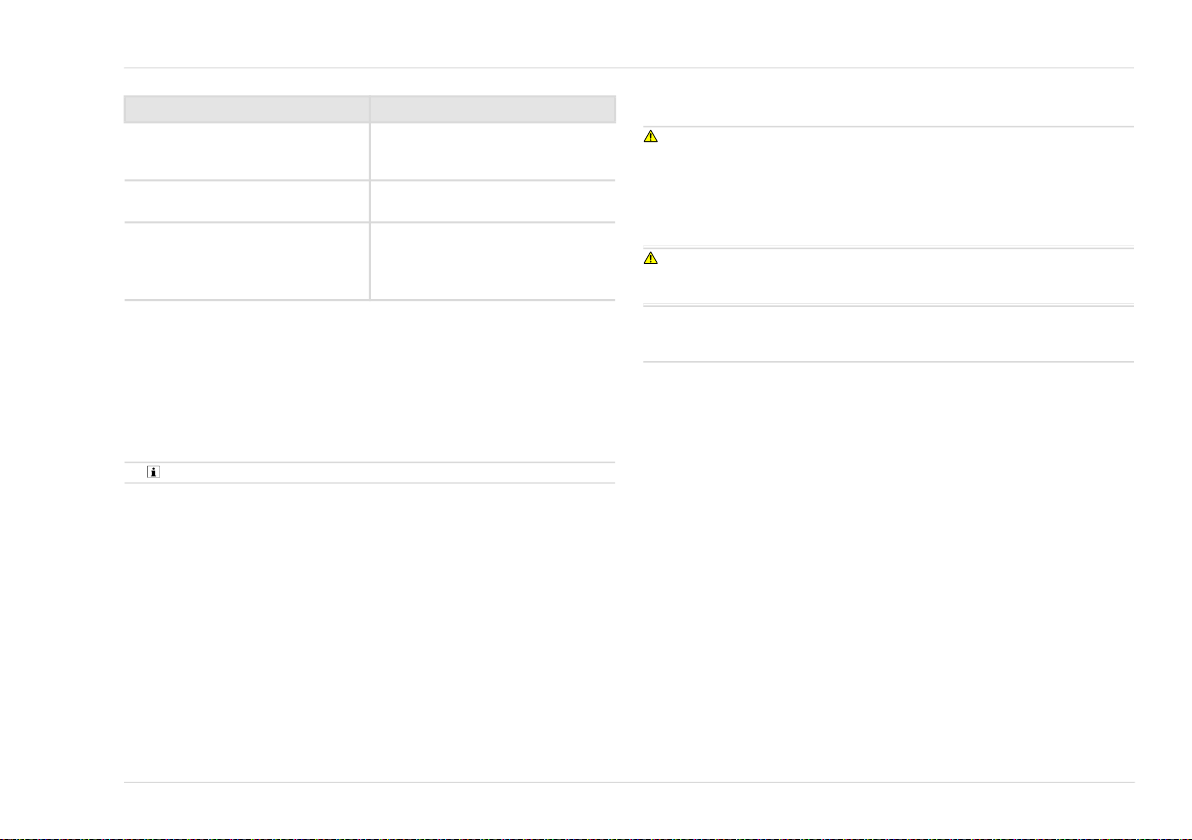Click the page footer horizontal rule
The image size is (1192, 840).
pos(629,782)
